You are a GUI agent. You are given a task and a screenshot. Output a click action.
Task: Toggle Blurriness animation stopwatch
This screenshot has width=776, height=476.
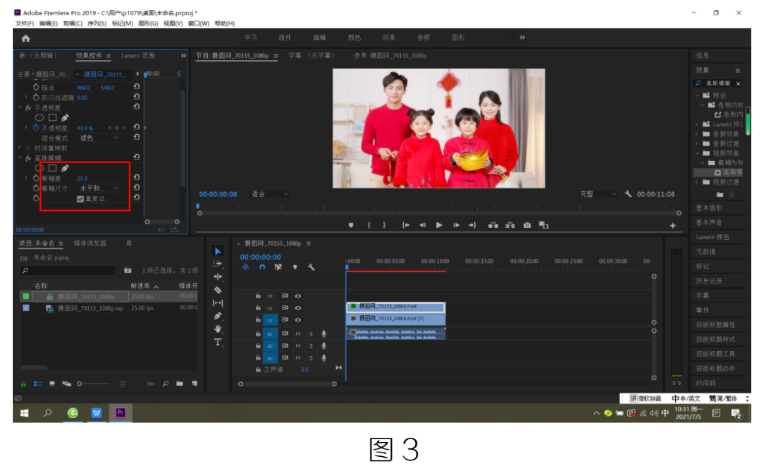pos(36,178)
